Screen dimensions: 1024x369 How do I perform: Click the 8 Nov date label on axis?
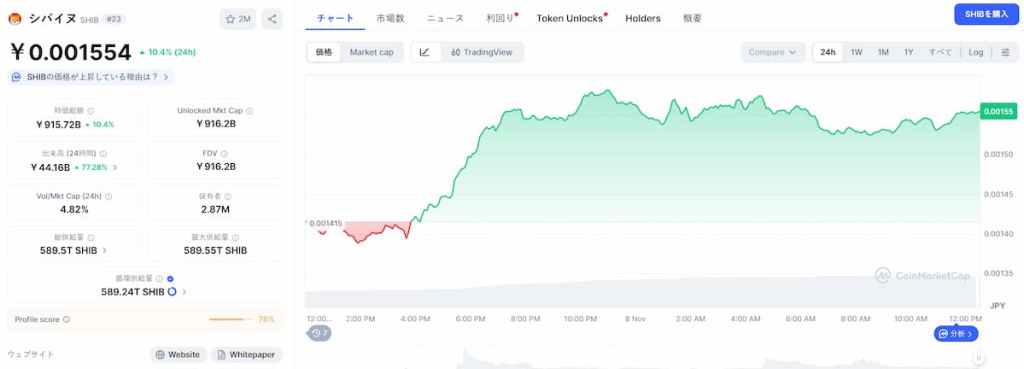click(635, 319)
